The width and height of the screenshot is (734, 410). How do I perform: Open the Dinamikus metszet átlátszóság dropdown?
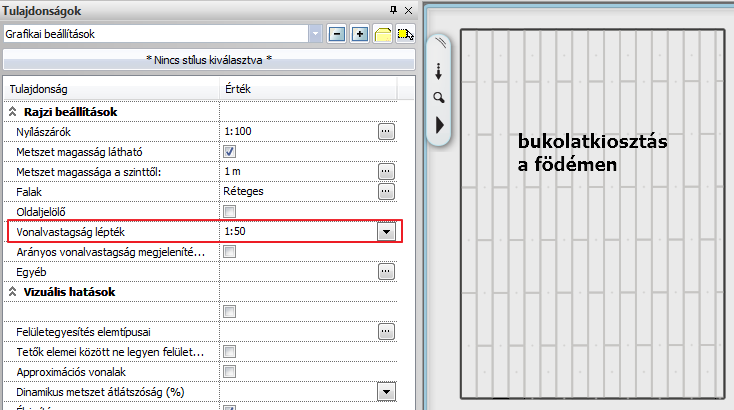385,391
